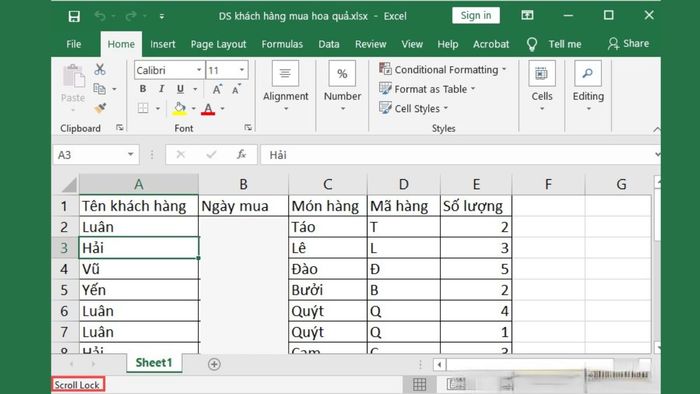700x394 pixels.
Task: Click the Insert Function fx icon
Action: pyautogui.click(x=242, y=155)
